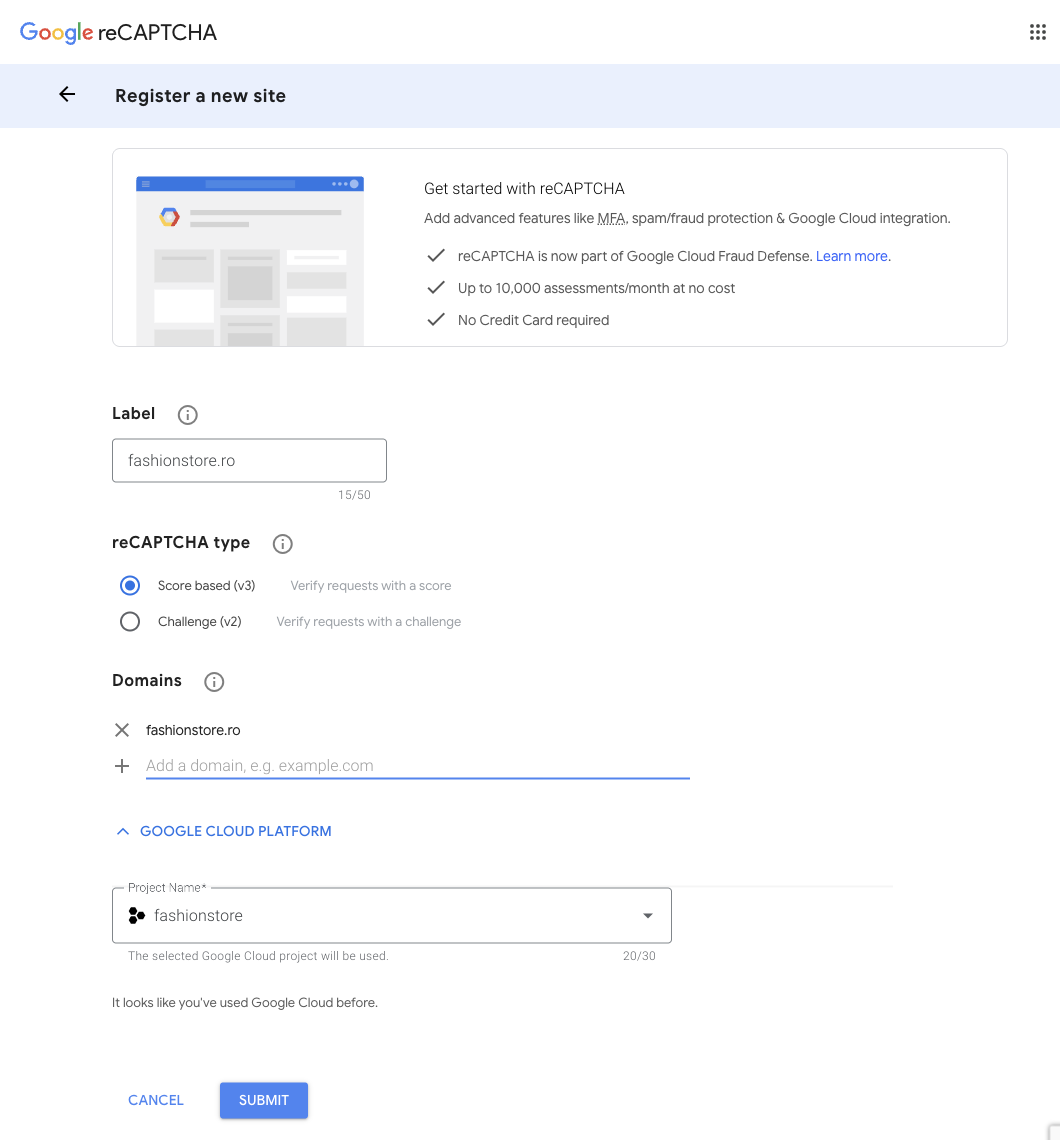
Task: Show info next to Domains heading
Action: point(214,682)
